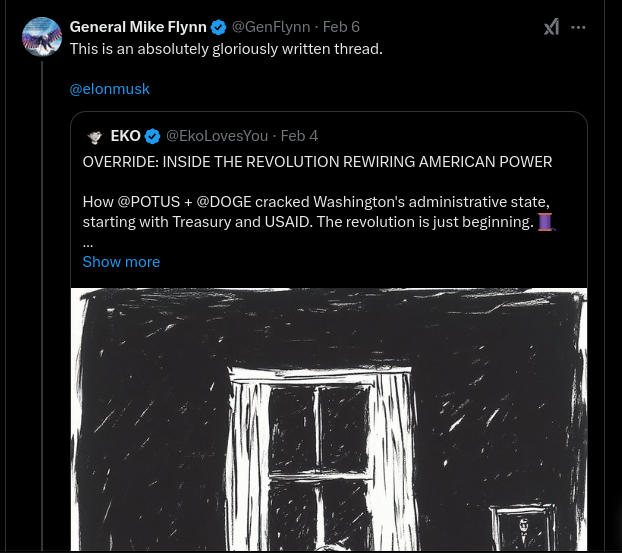Image resolution: width=622 pixels, height=553 pixels.
Task: Click the verified badge beside EKO
Action: 153,136
